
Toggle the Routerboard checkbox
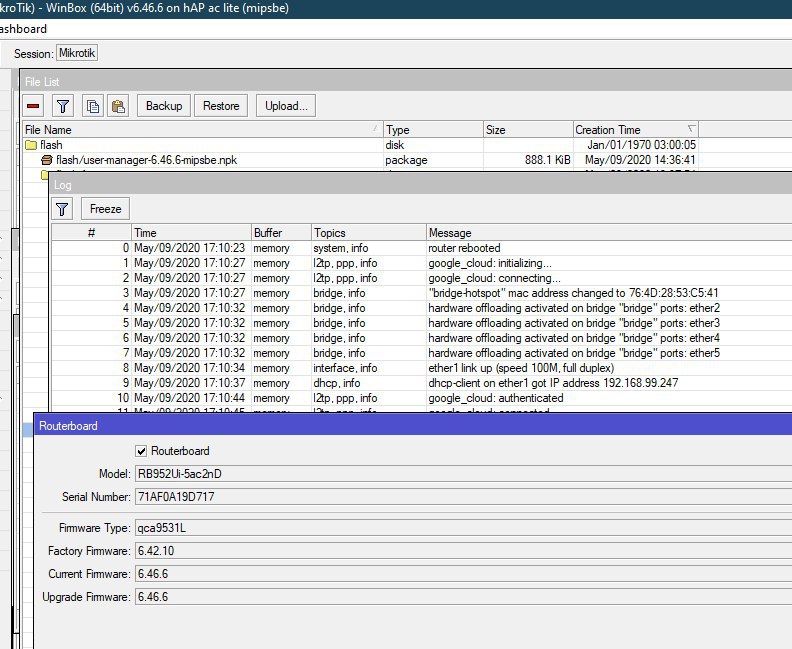click(141, 451)
